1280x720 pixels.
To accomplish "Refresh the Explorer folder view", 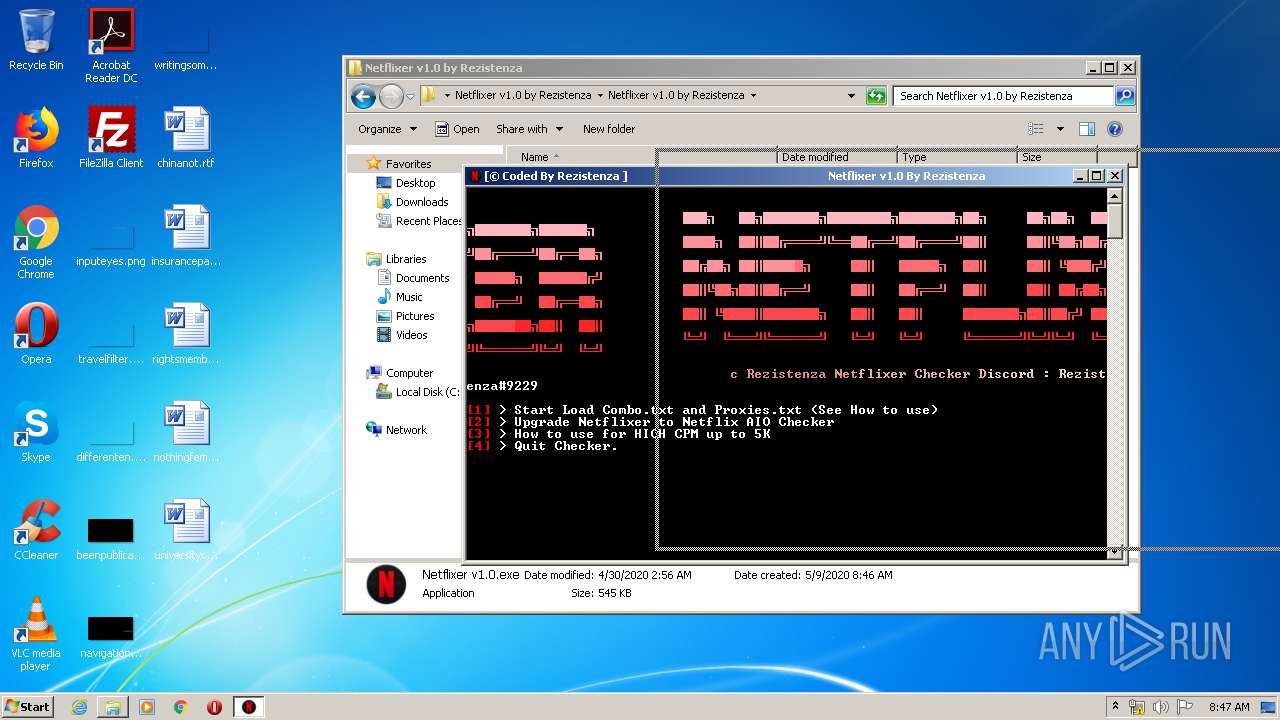I will pos(876,96).
